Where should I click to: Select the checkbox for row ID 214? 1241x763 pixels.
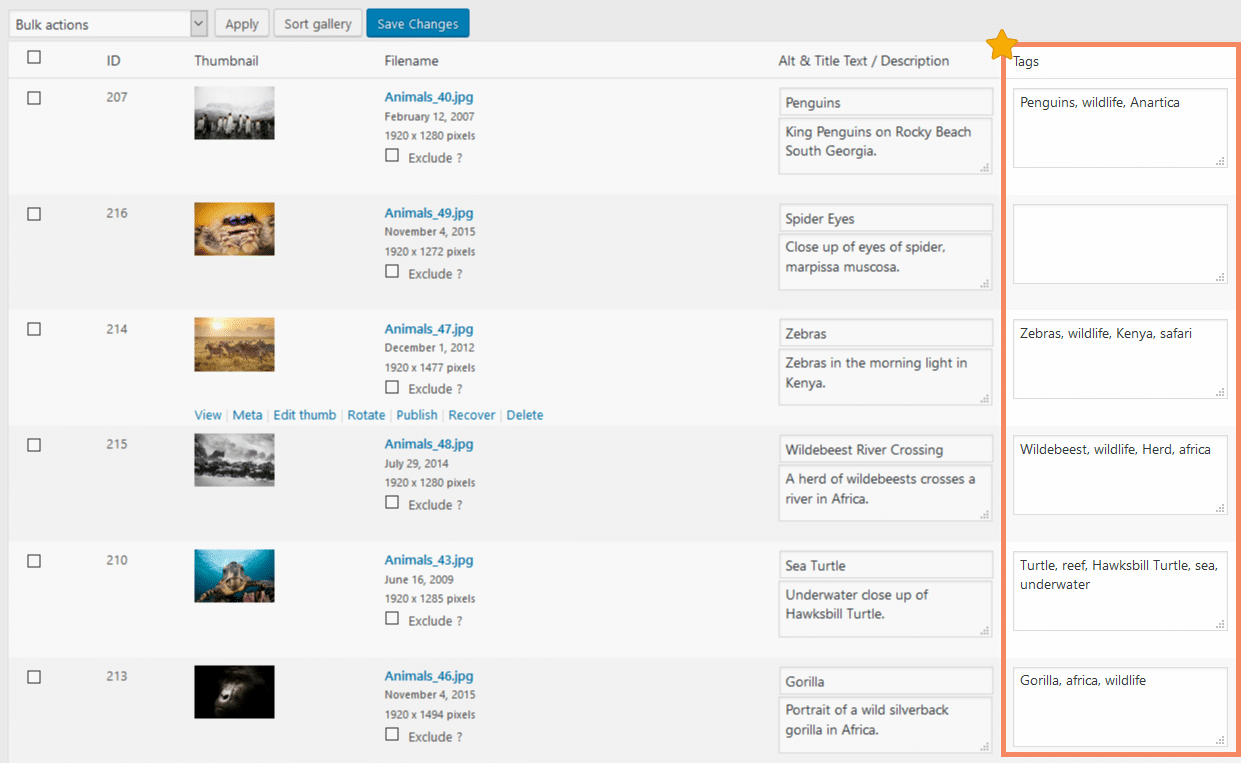[x=34, y=329]
